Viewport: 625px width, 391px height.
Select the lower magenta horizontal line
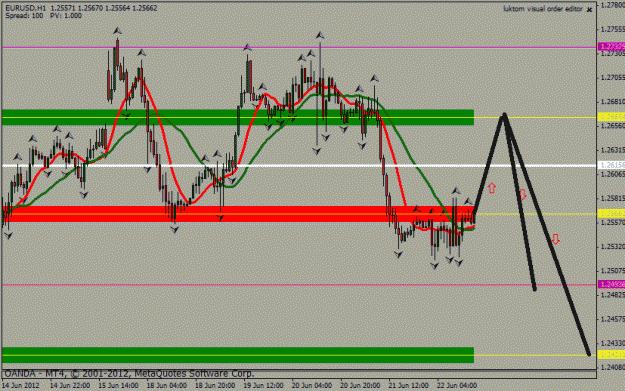[300, 285]
